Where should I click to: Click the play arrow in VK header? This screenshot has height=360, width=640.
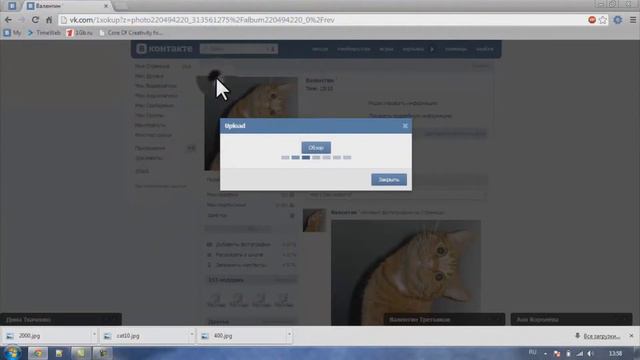click(x=432, y=49)
